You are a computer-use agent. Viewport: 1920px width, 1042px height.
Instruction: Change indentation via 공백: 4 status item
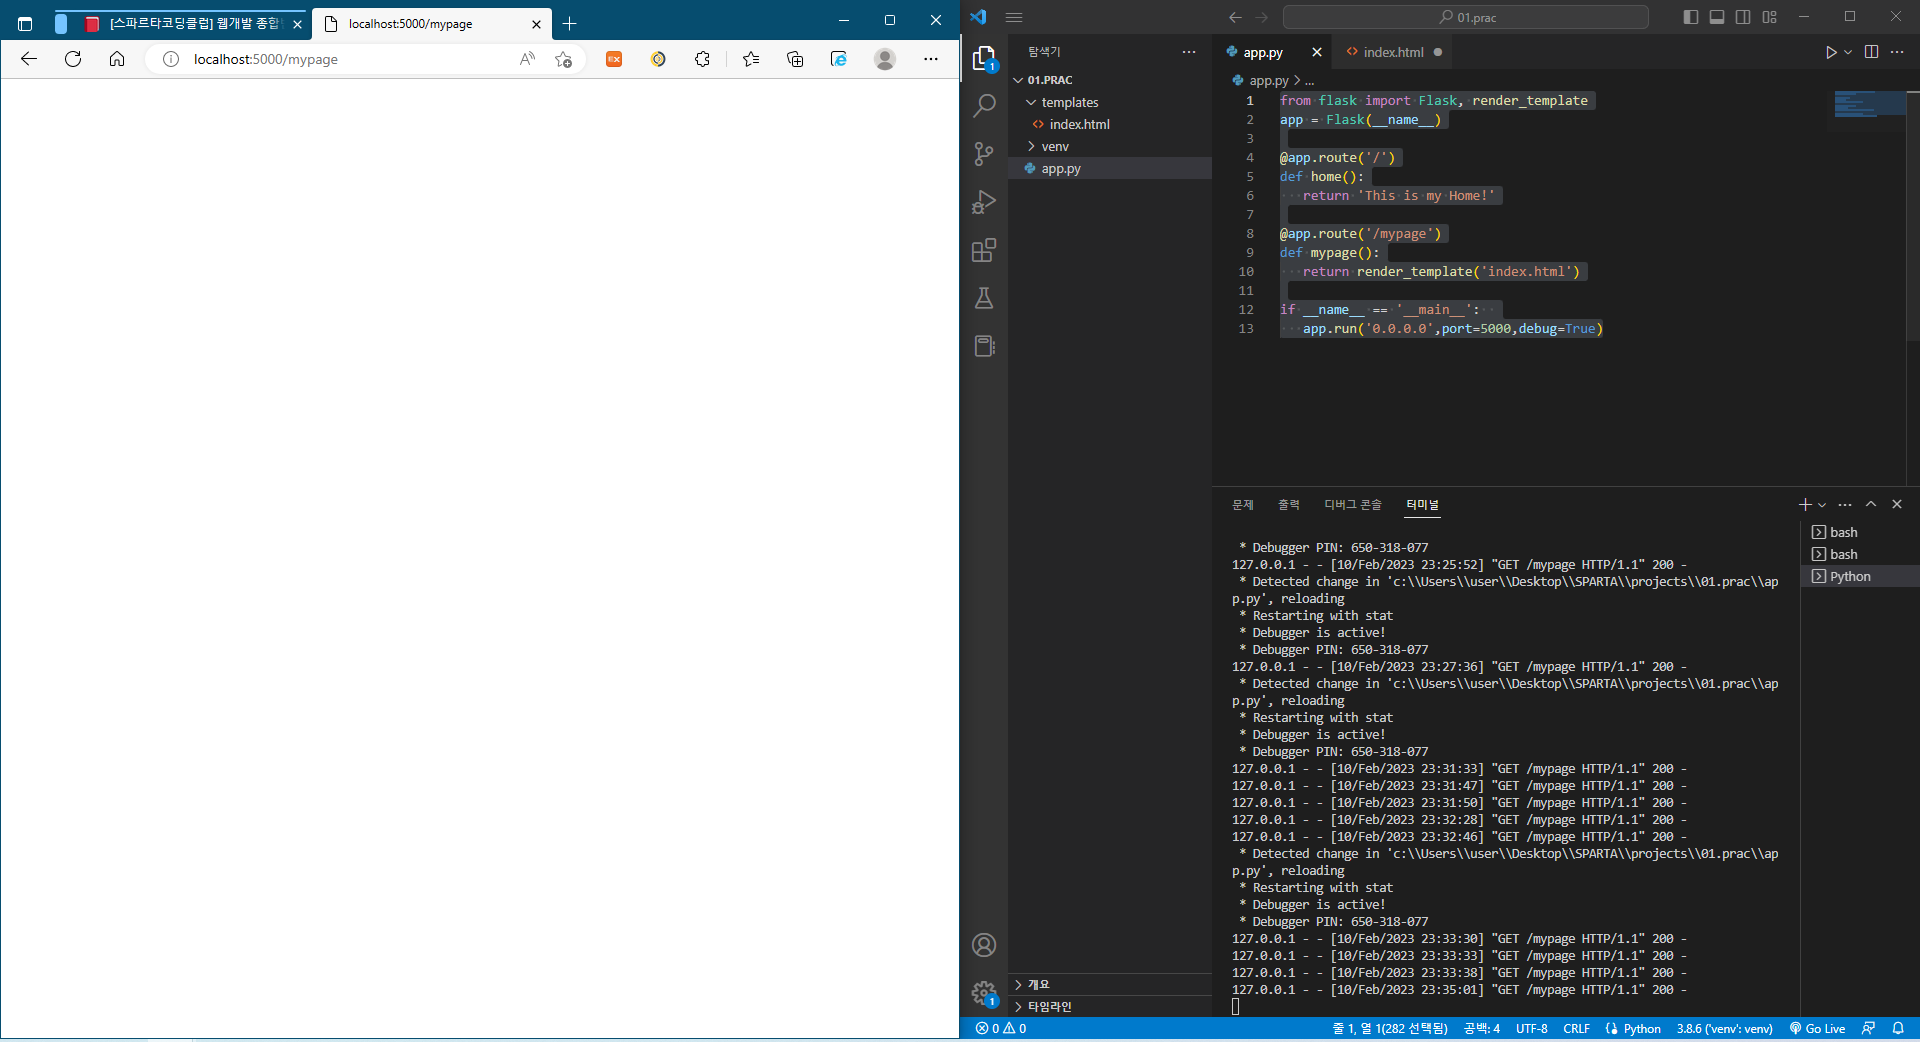coord(1481,1028)
